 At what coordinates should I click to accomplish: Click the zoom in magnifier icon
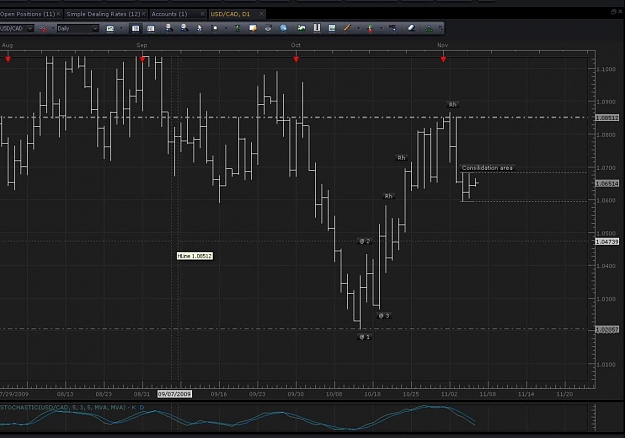pyautogui.click(x=169, y=28)
